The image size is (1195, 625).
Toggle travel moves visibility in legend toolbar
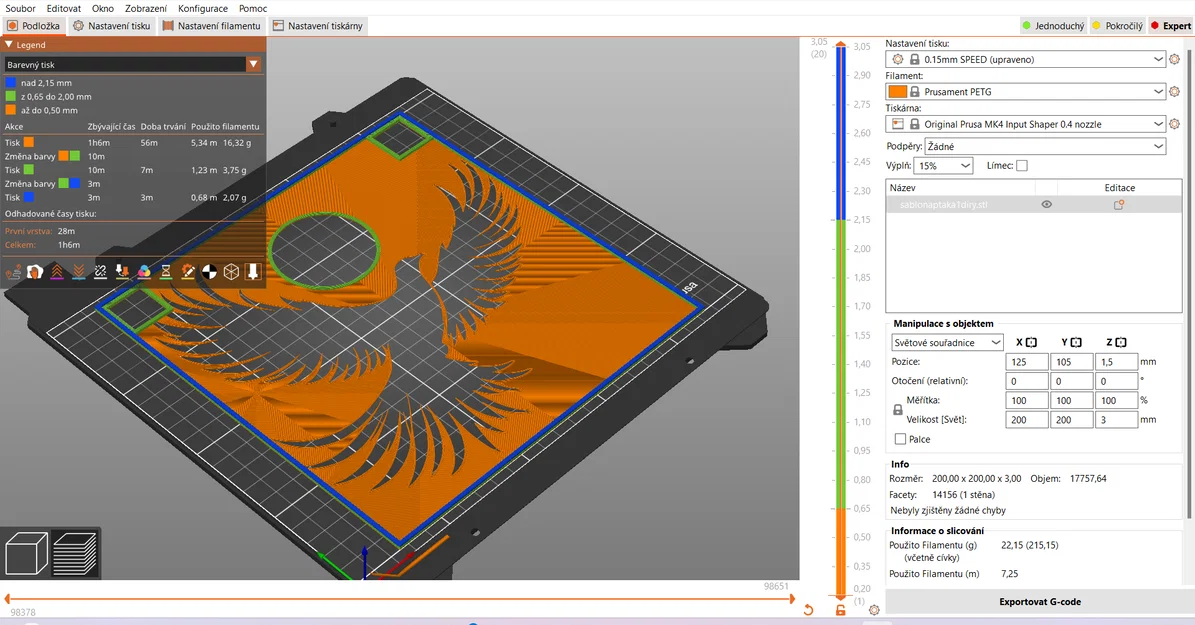(13, 272)
